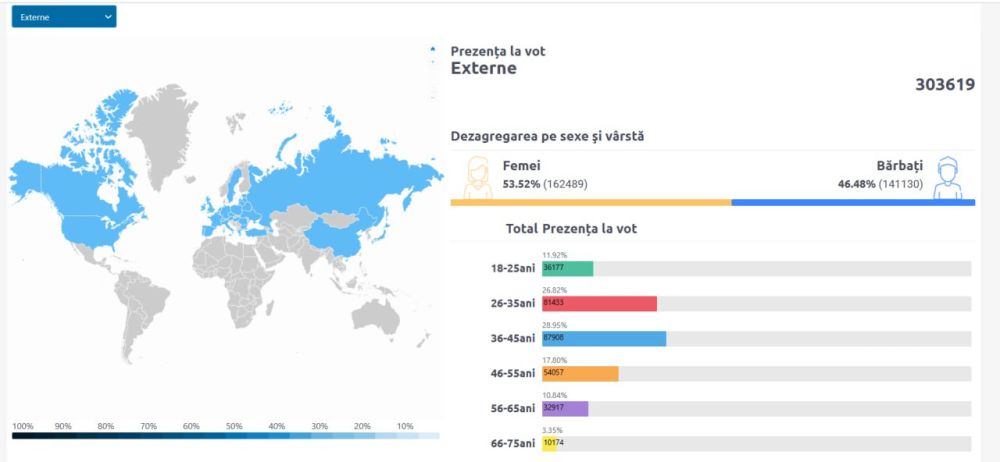Select the blue 36-45ani bar
The height and width of the screenshot is (462, 1000).
click(x=604, y=338)
